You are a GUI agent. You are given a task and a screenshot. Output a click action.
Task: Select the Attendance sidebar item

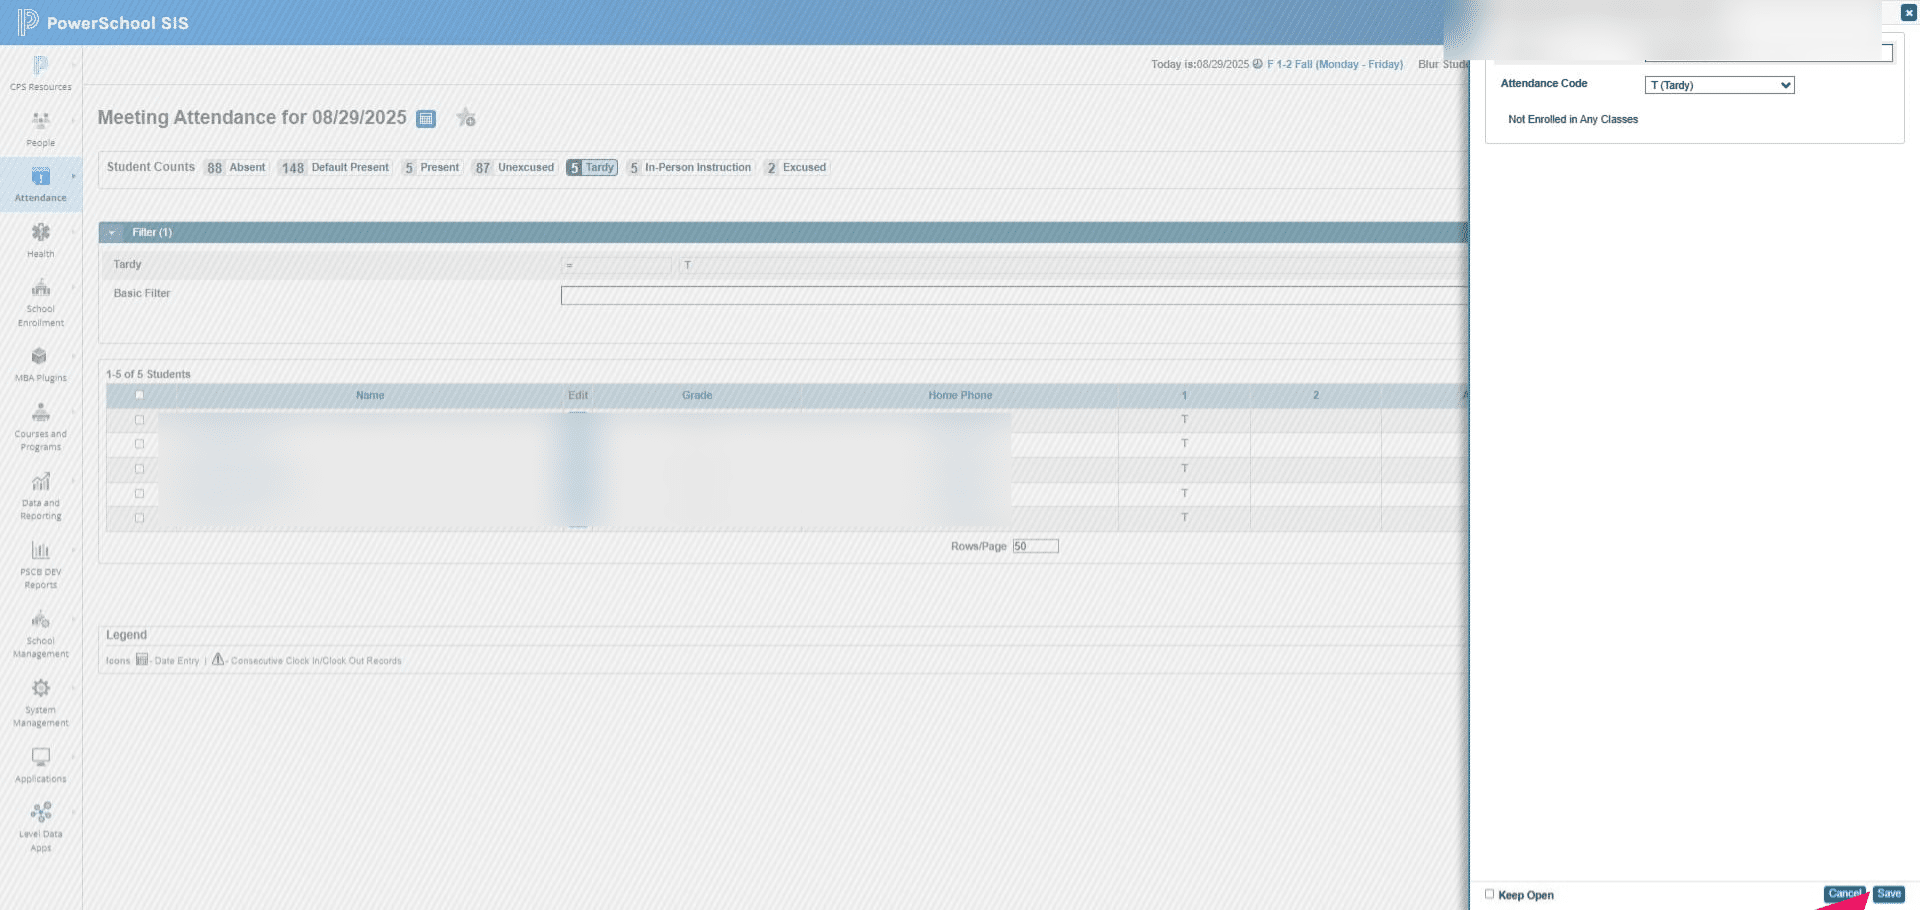coord(41,184)
